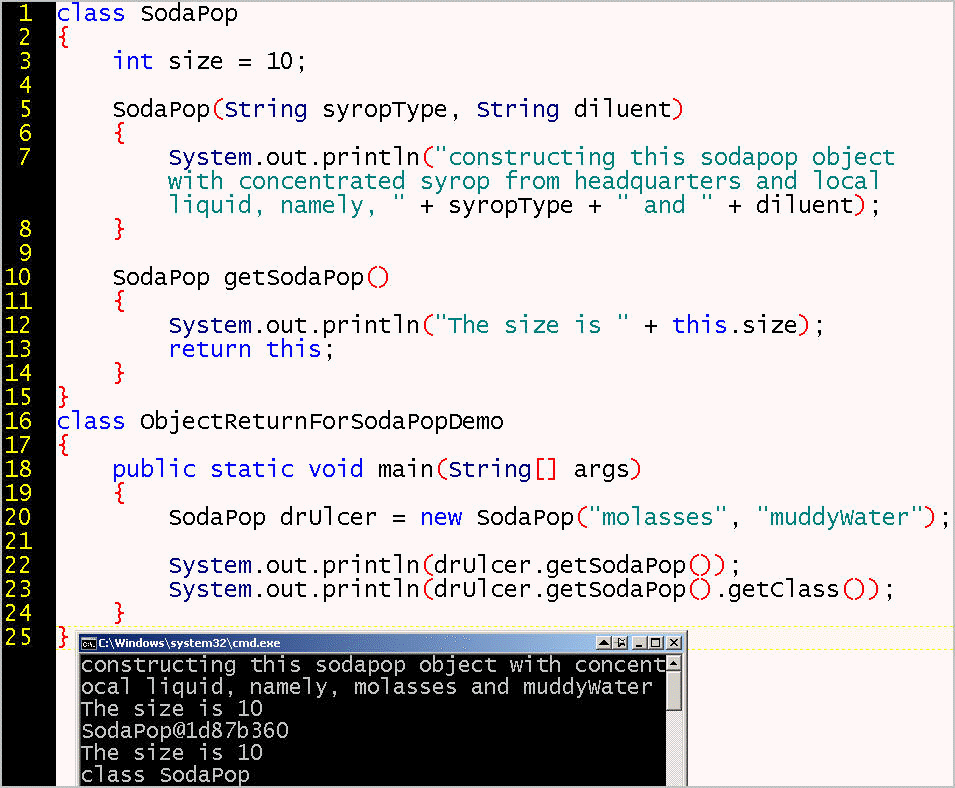The height and width of the screenshot is (788, 955).
Task: Click line number 1 in the gutter
Action: tap(25, 13)
